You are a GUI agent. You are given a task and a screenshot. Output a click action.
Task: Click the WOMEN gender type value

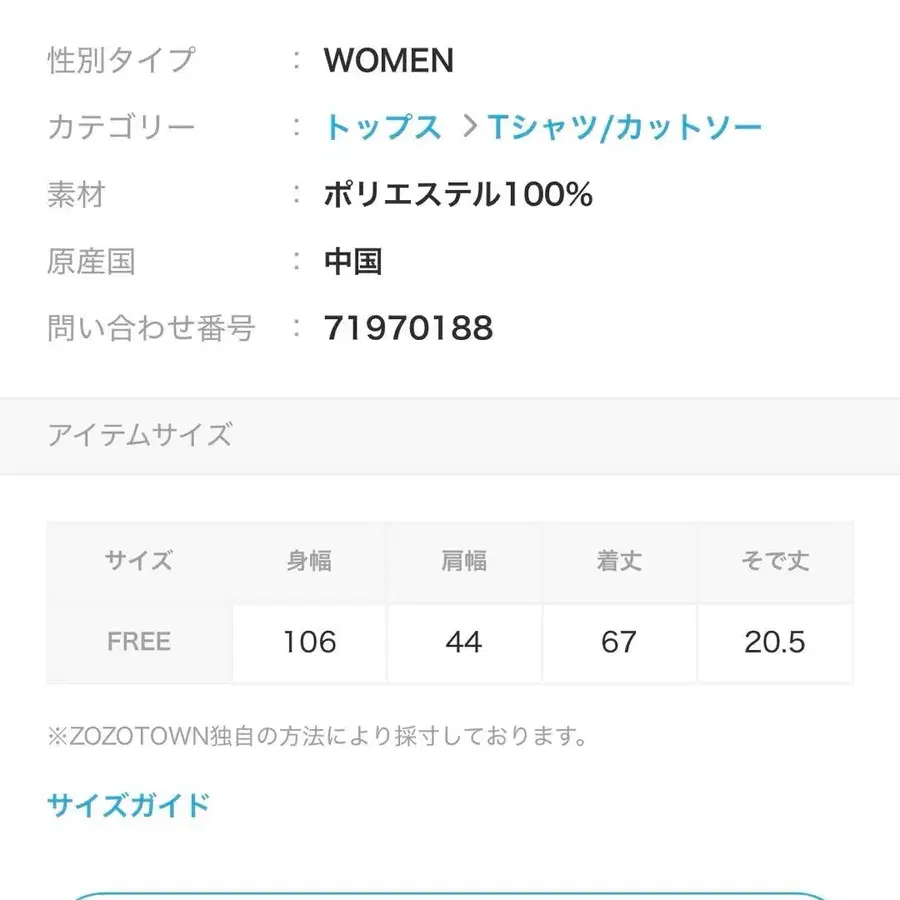point(388,61)
